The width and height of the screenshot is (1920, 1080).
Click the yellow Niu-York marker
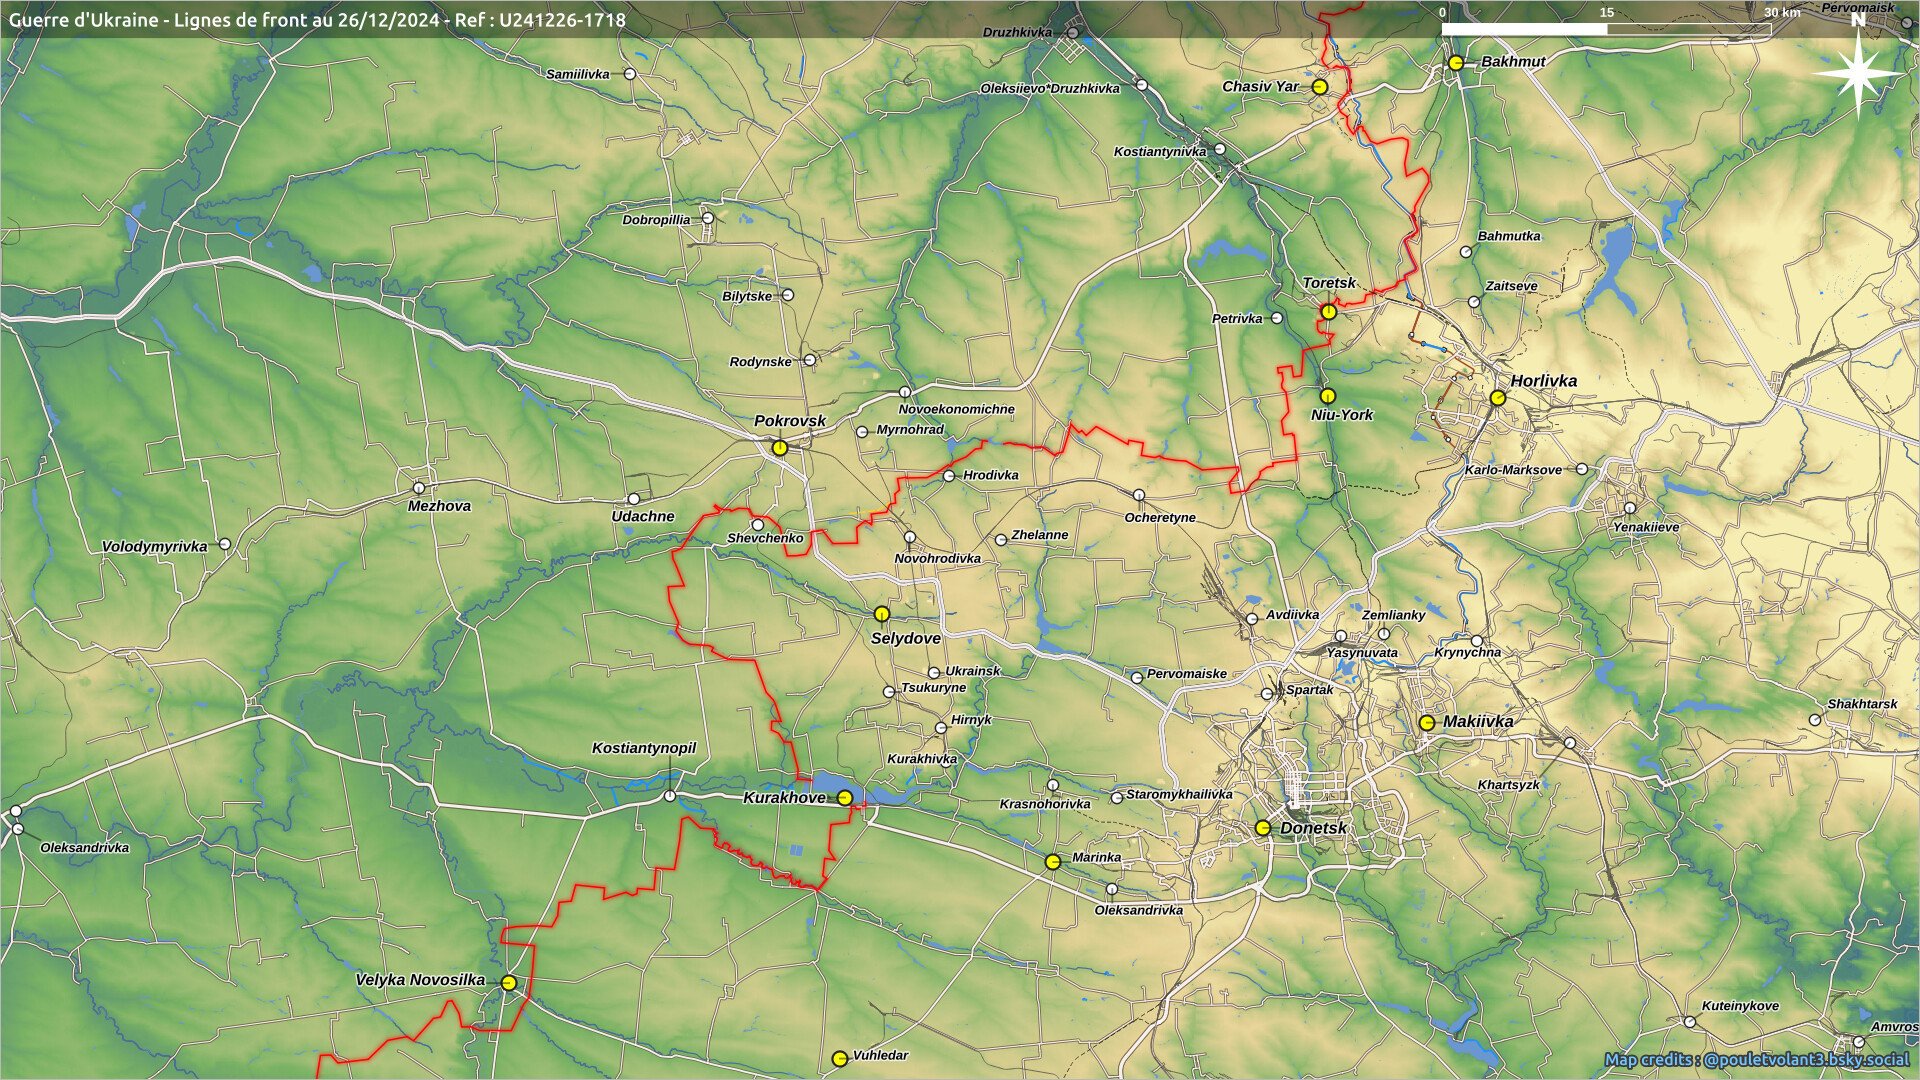[1328, 396]
